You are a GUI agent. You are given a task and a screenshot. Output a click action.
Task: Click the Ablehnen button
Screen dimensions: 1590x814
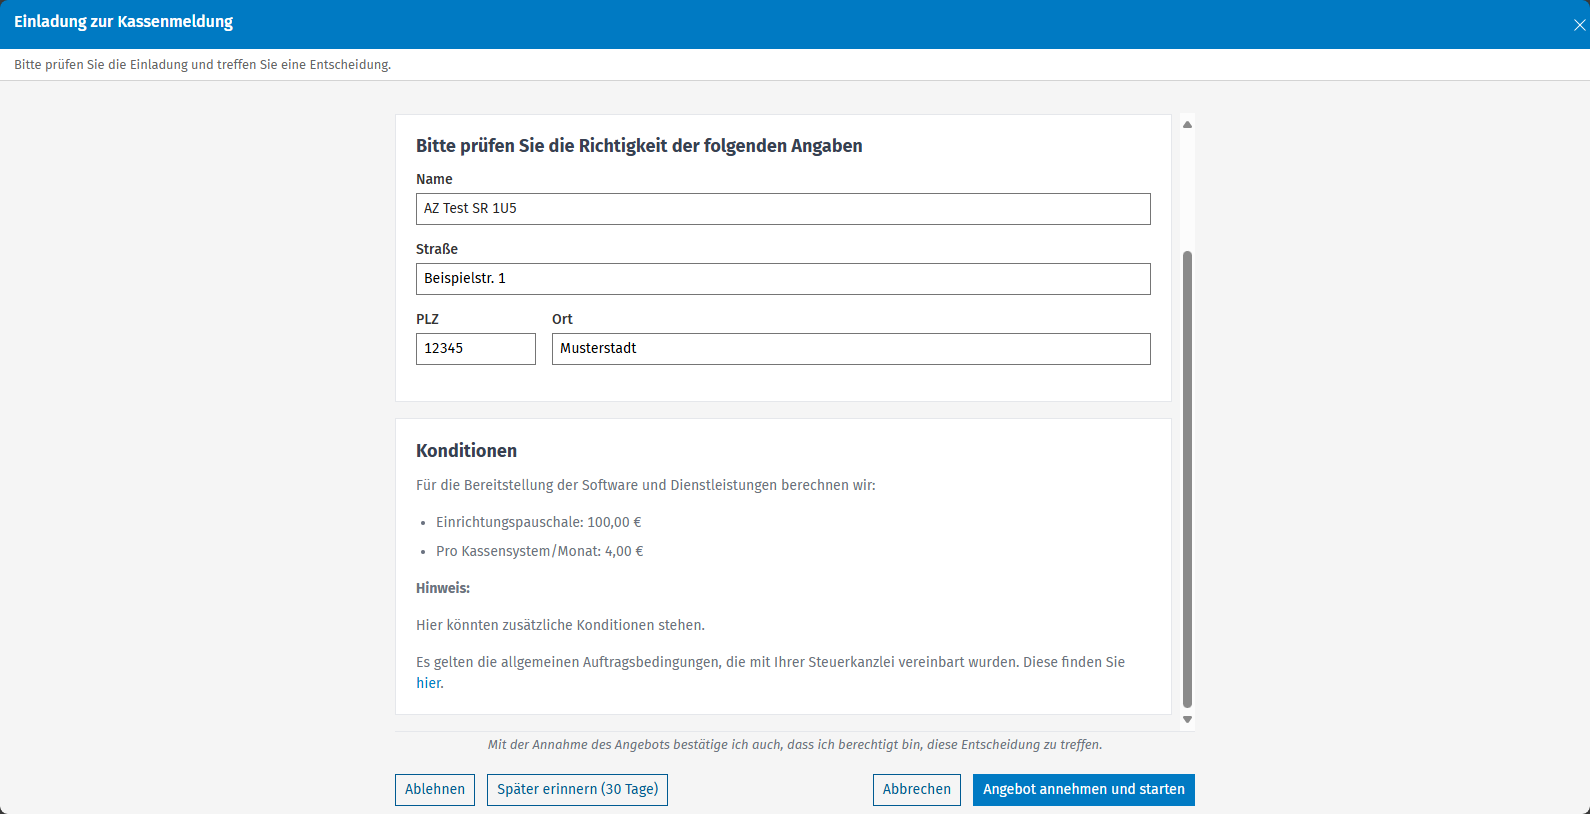click(x=435, y=790)
